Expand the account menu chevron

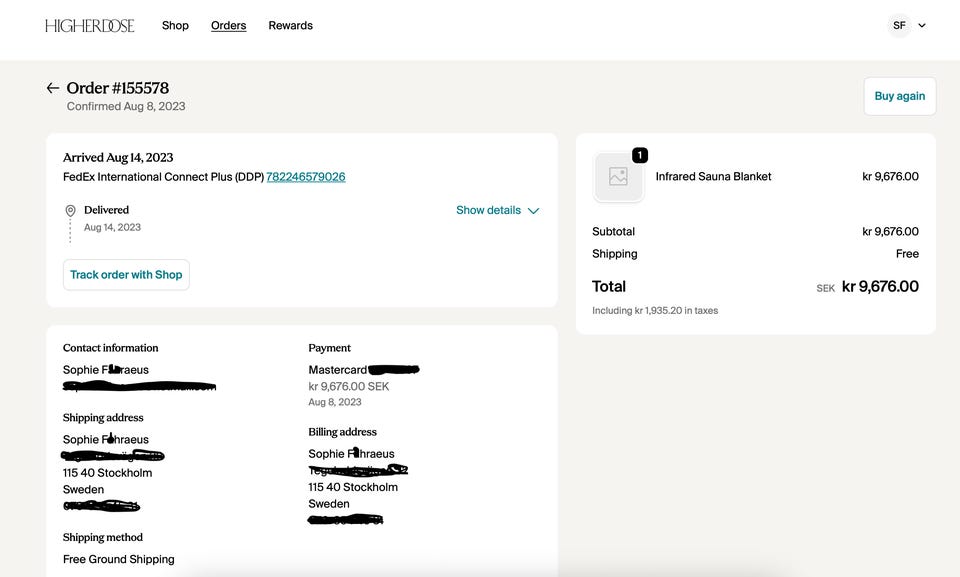point(922,26)
